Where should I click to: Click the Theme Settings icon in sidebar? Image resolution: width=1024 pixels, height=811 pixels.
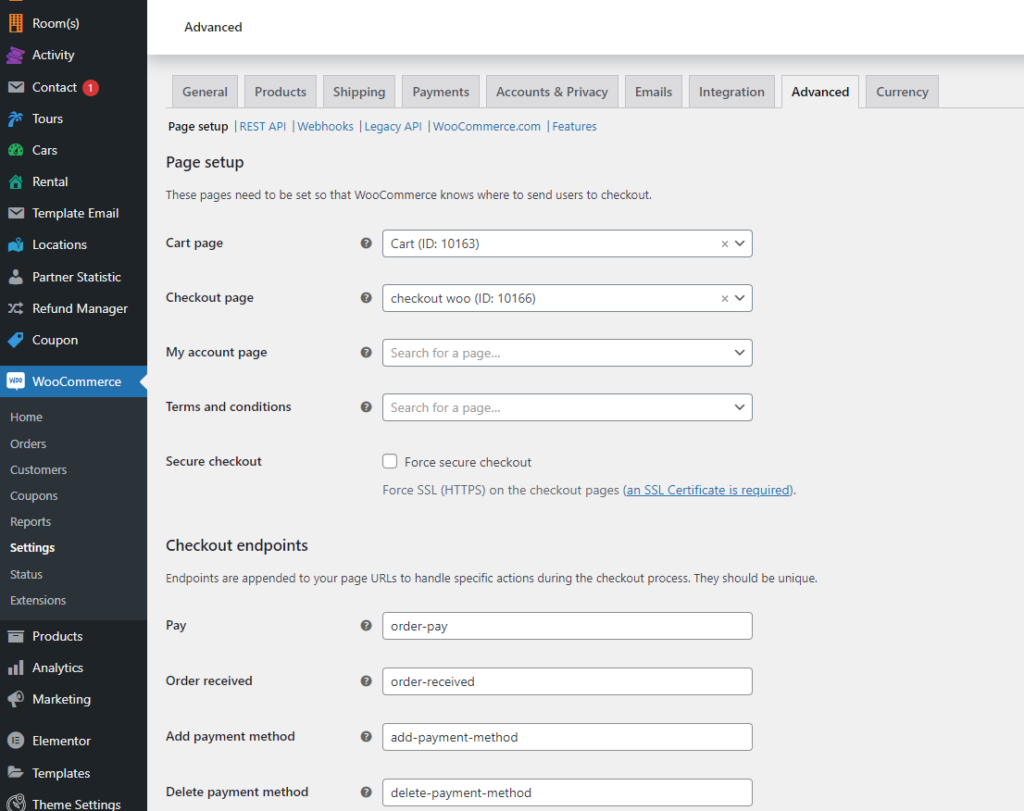[x=16, y=803]
